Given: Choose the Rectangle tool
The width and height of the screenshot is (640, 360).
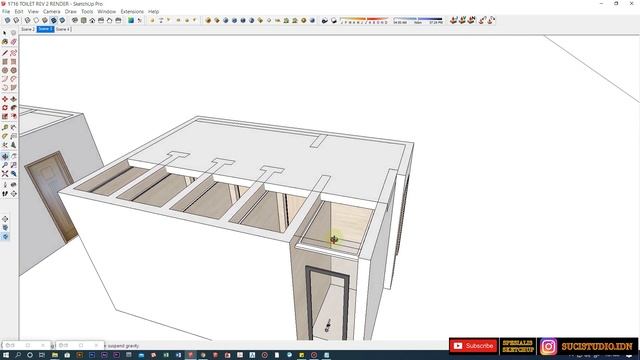Looking at the screenshot, I should pos(5,62).
